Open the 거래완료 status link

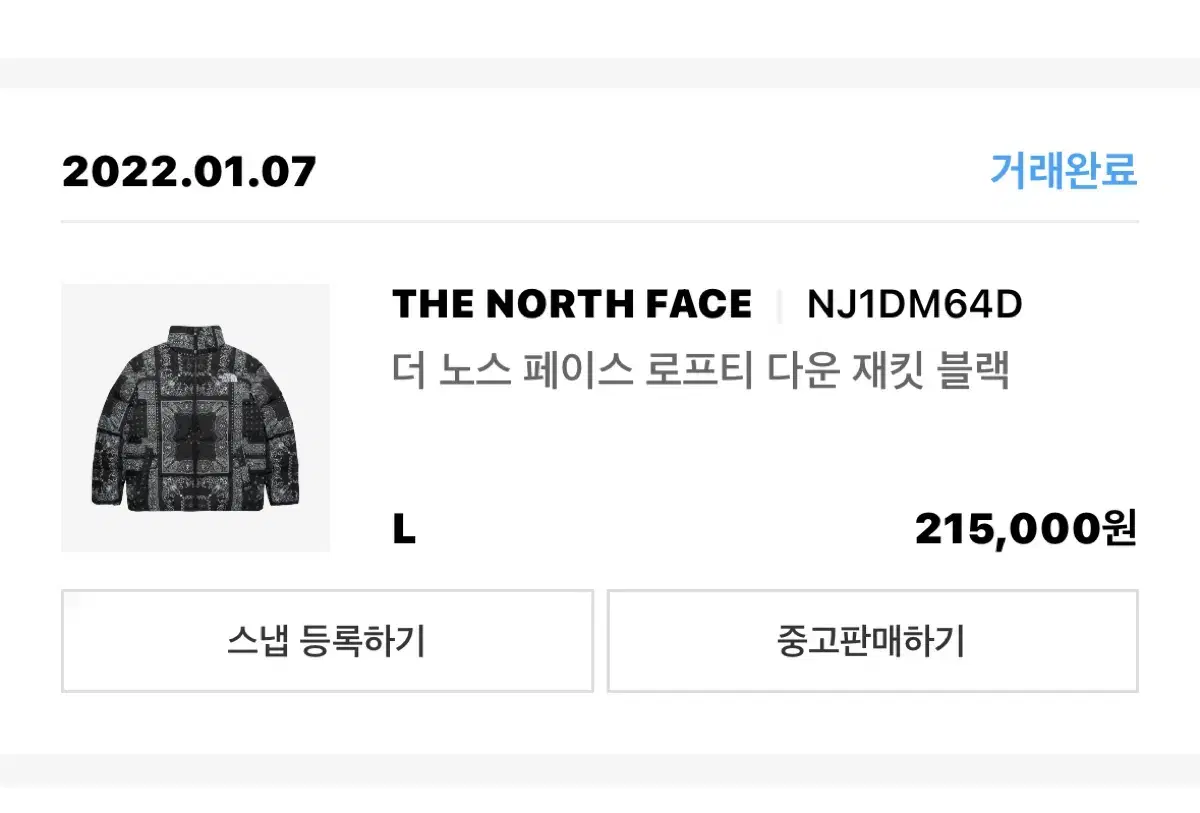click(1064, 170)
